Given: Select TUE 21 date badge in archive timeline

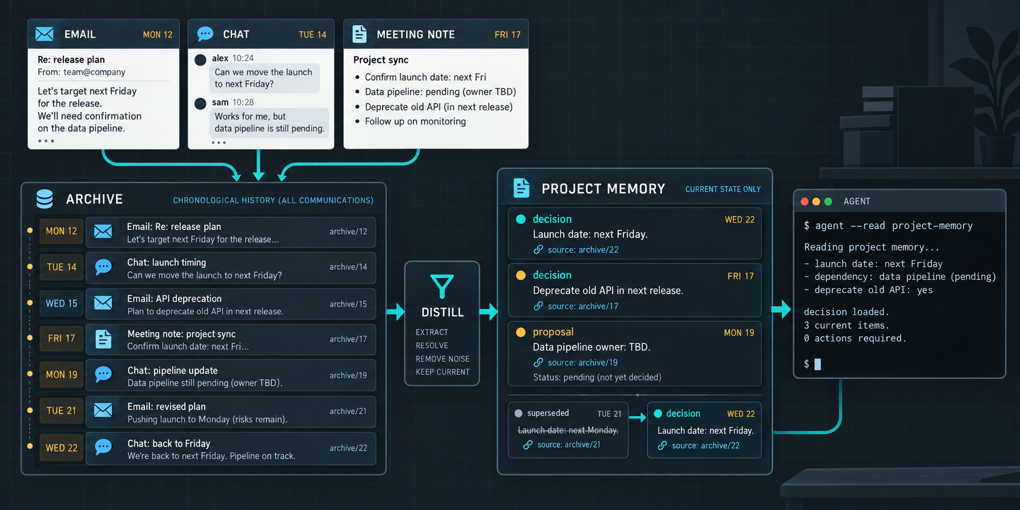Looking at the screenshot, I should click(62, 410).
